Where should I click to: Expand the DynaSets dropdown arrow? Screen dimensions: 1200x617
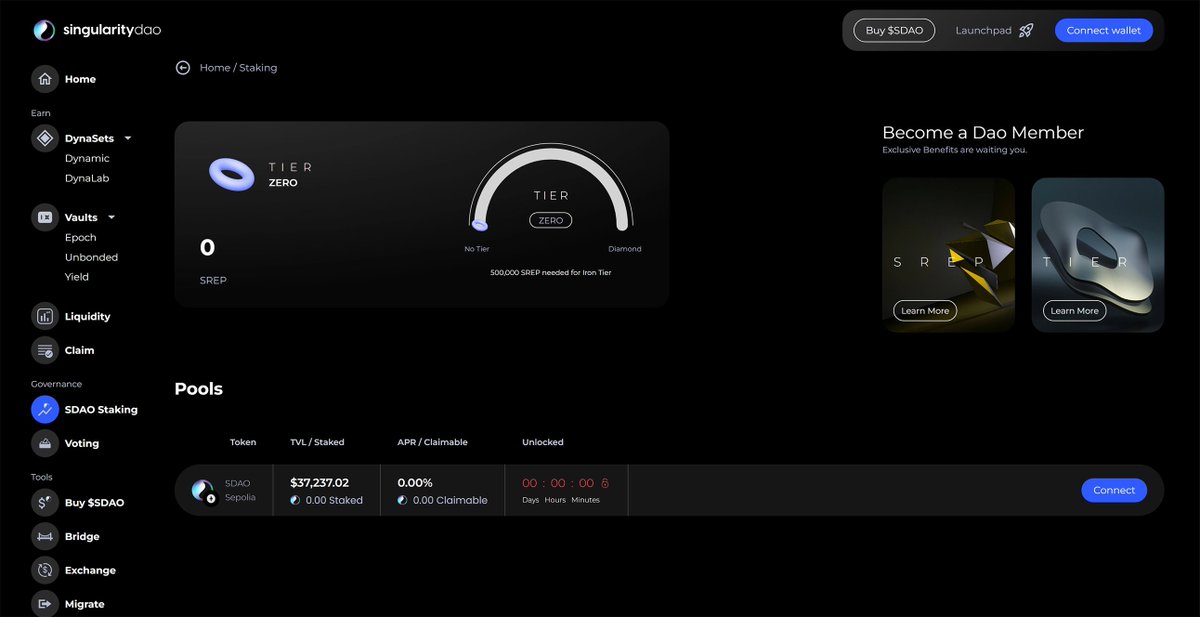(x=128, y=139)
